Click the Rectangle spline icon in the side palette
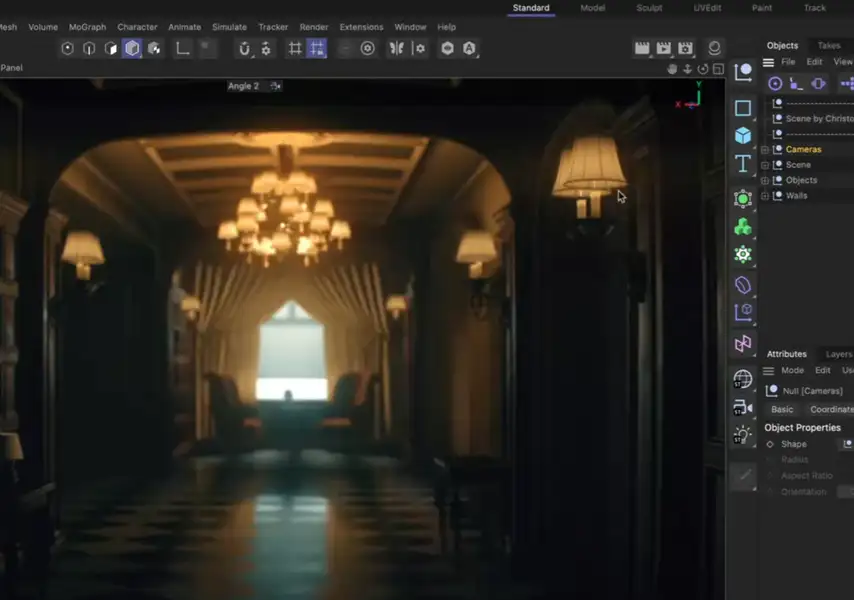854x600 pixels. 742,109
